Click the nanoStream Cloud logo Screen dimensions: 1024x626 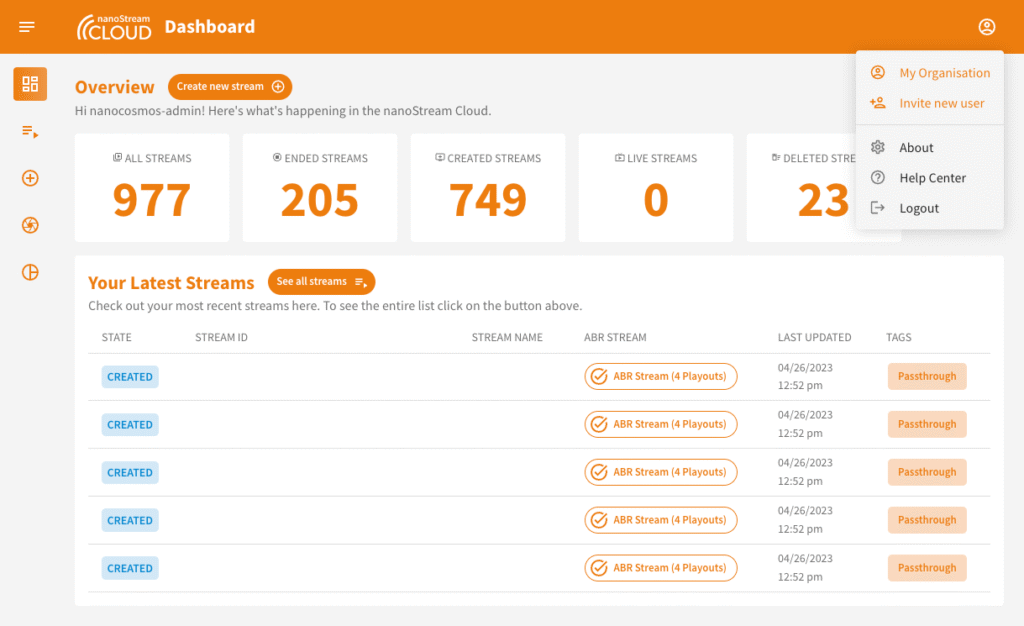tap(114, 27)
